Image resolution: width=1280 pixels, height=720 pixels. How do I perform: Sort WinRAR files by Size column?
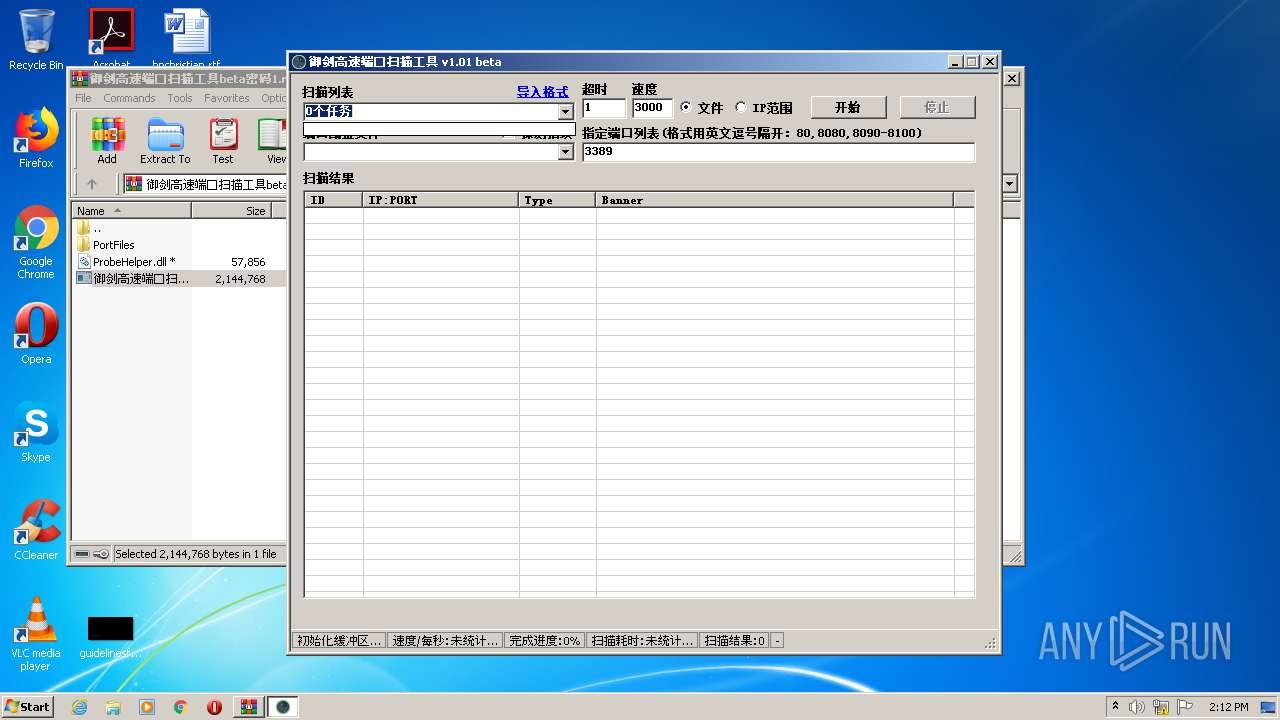click(x=232, y=211)
